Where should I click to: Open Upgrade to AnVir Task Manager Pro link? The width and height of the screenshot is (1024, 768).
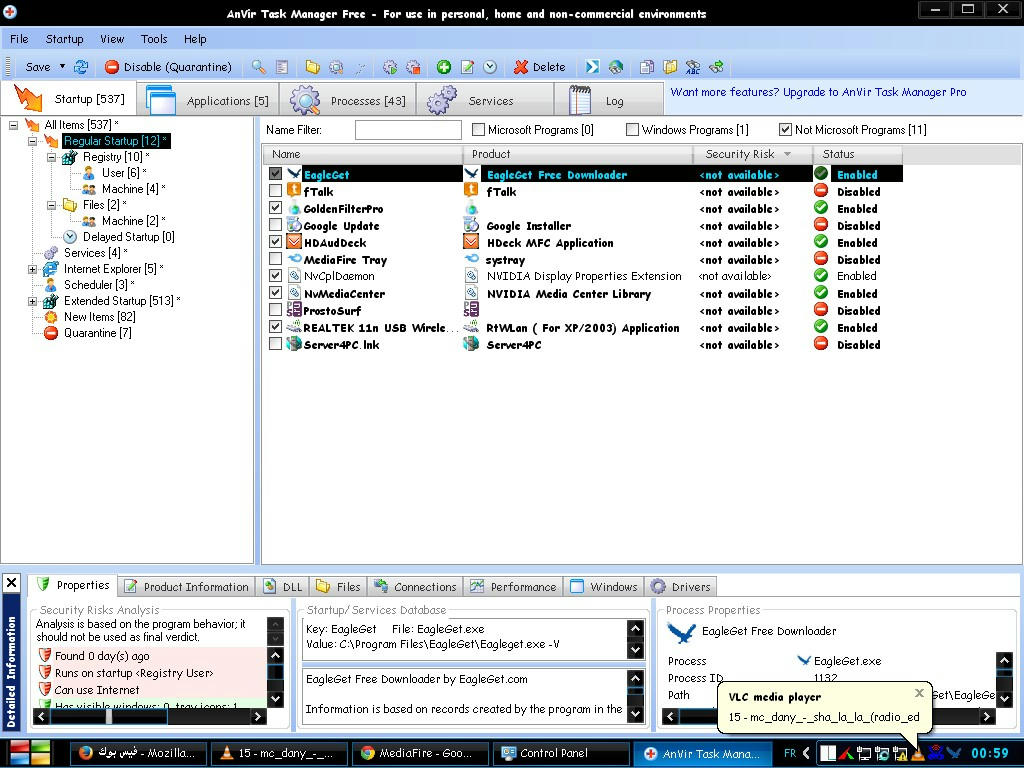click(818, 92)
